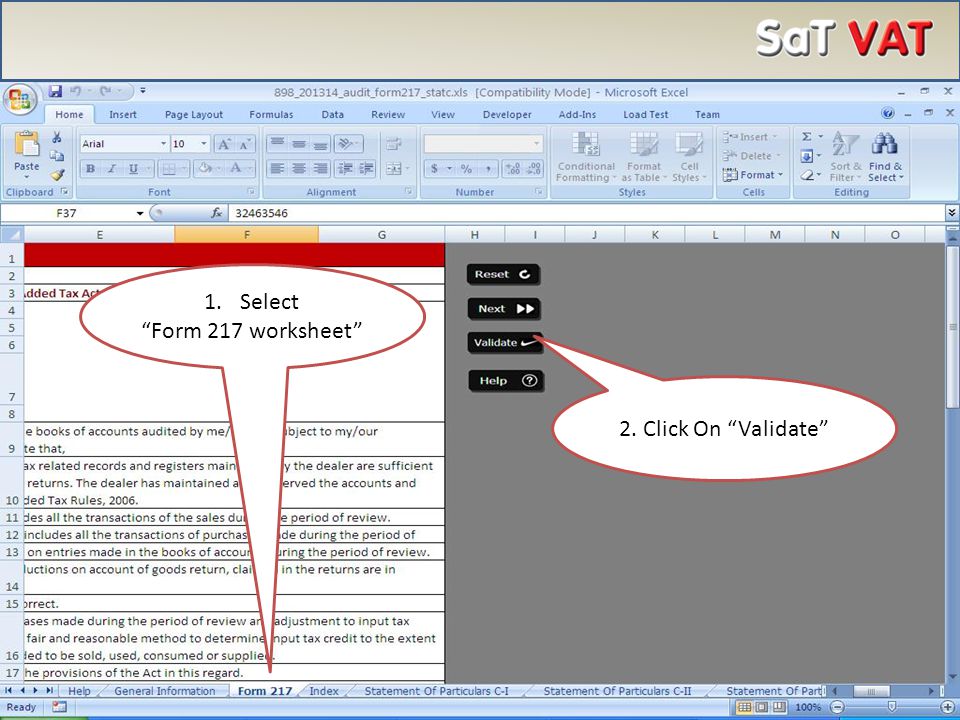
Task: Toggle Italic formatting
Action: tap(111, 168)
